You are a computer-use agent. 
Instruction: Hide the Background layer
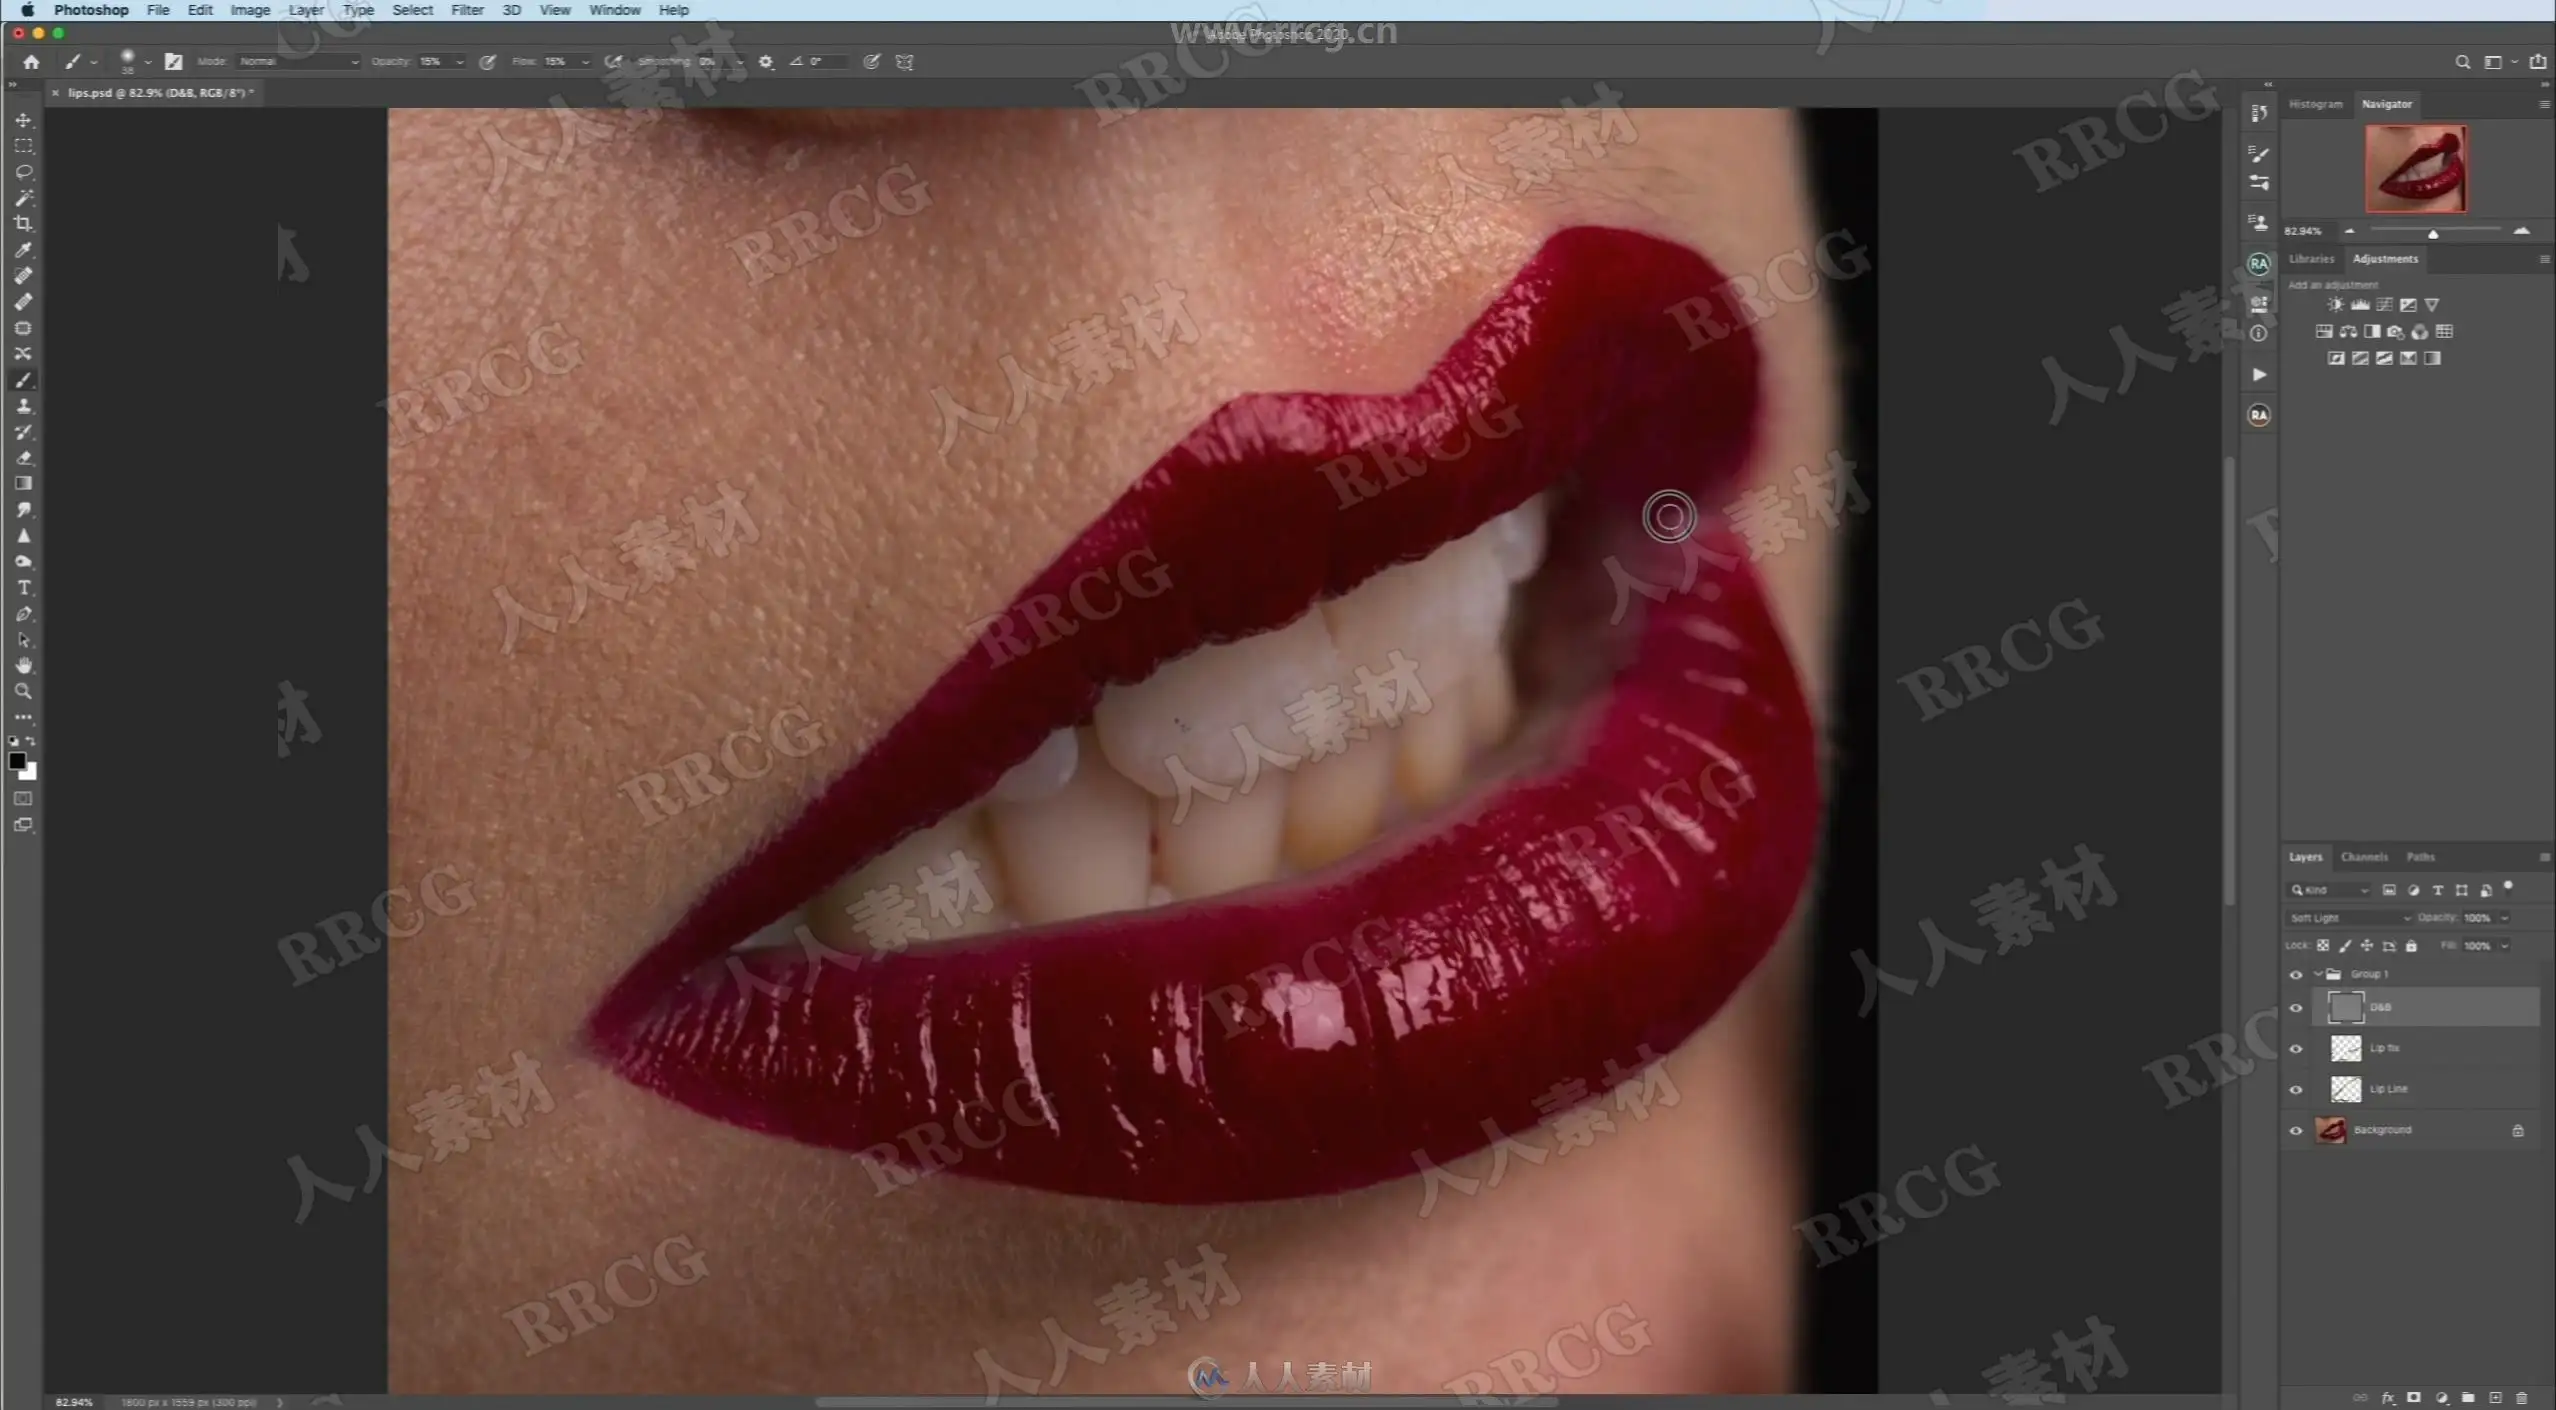(2296, 1131)
